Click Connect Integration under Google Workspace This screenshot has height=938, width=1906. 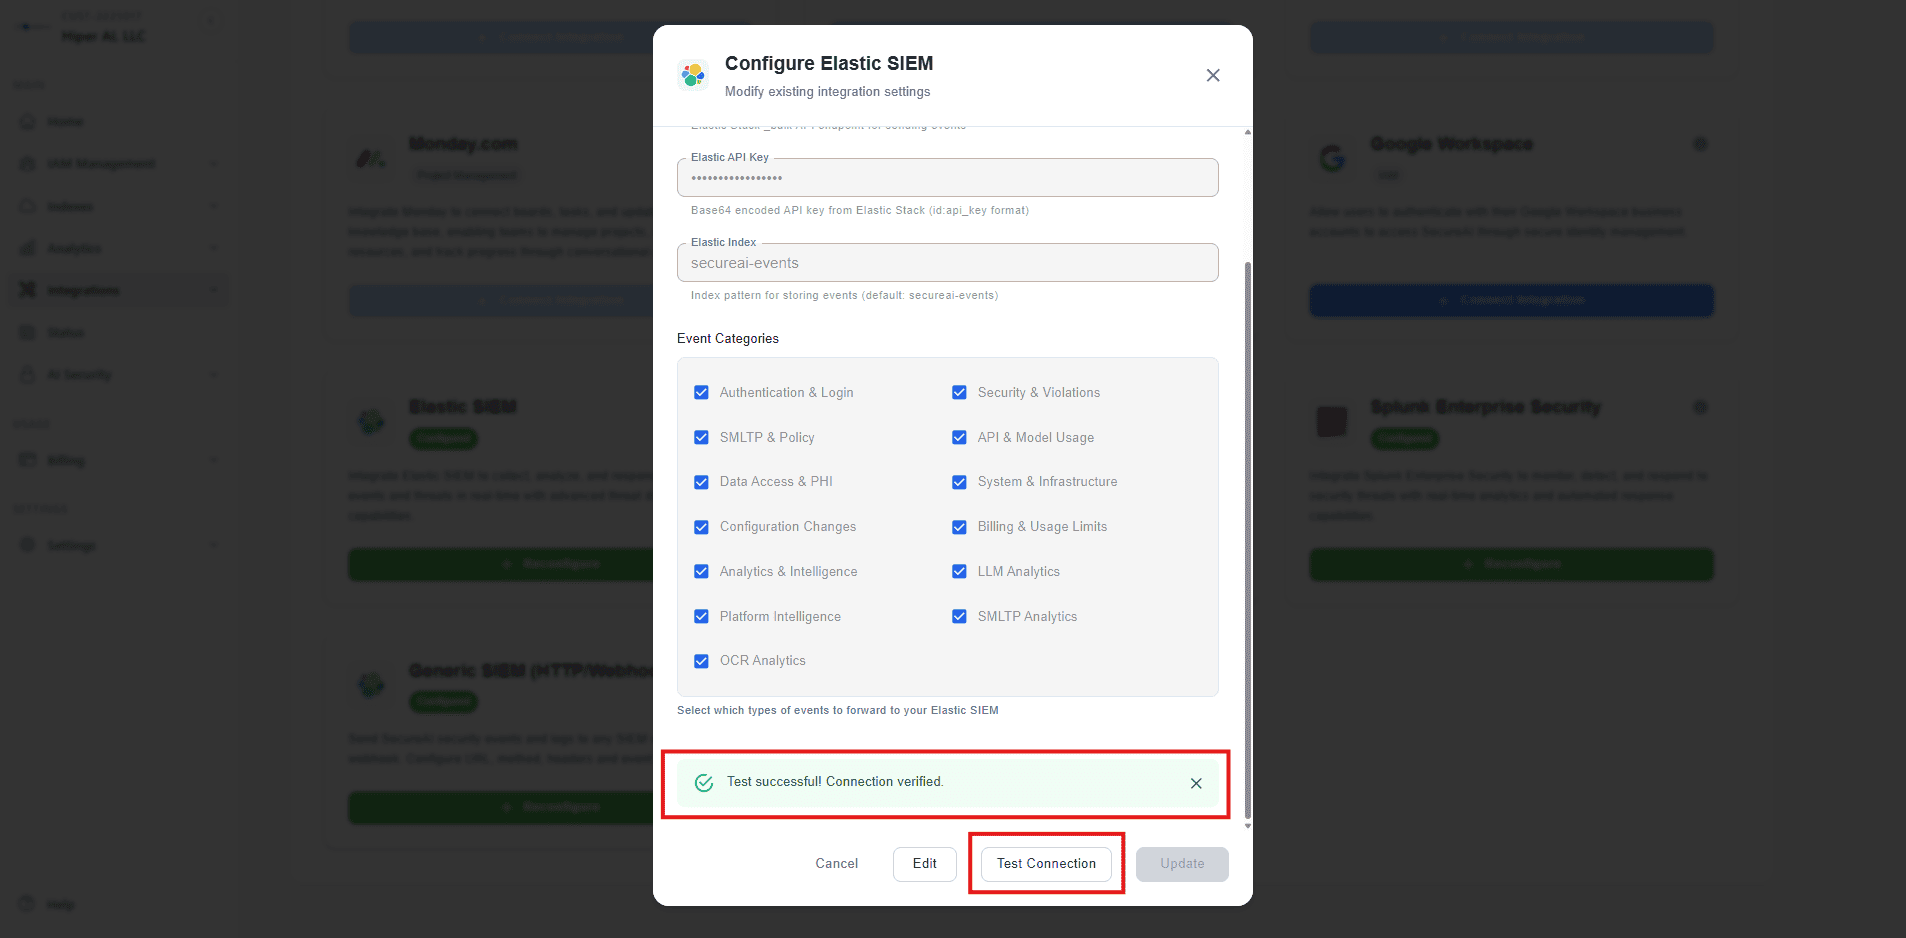[x=1512, y=300]
